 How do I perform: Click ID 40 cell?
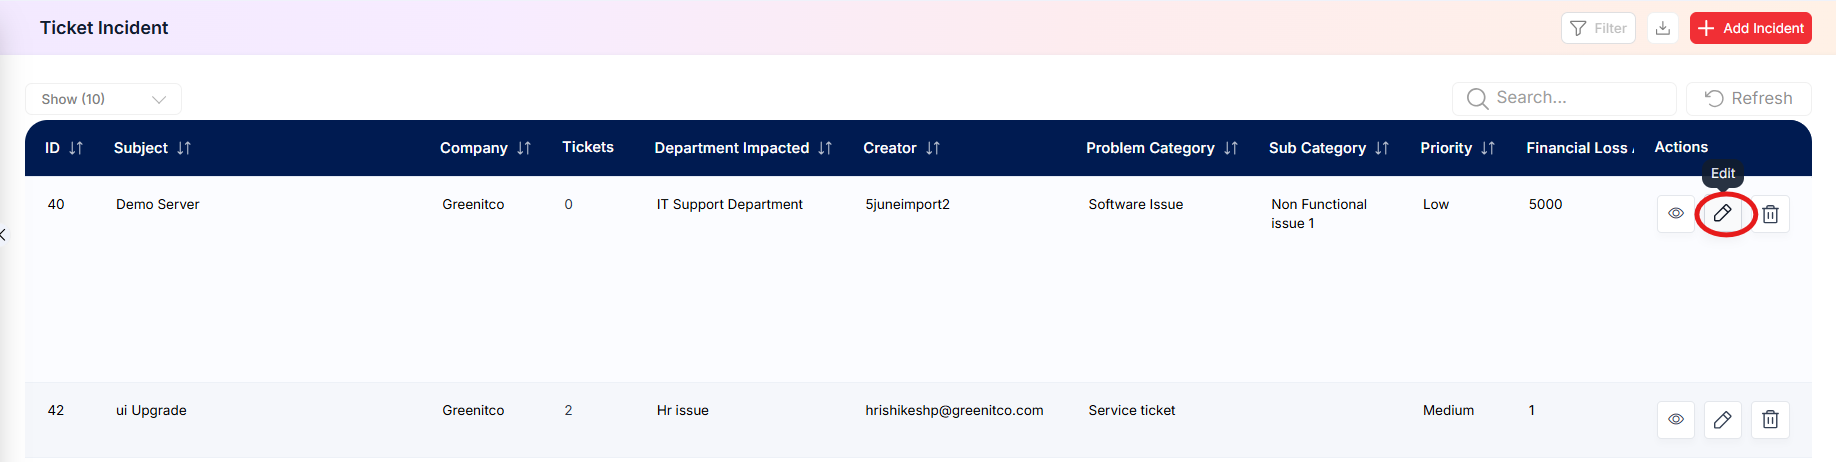pyautogui.click(x=56, y=204)
